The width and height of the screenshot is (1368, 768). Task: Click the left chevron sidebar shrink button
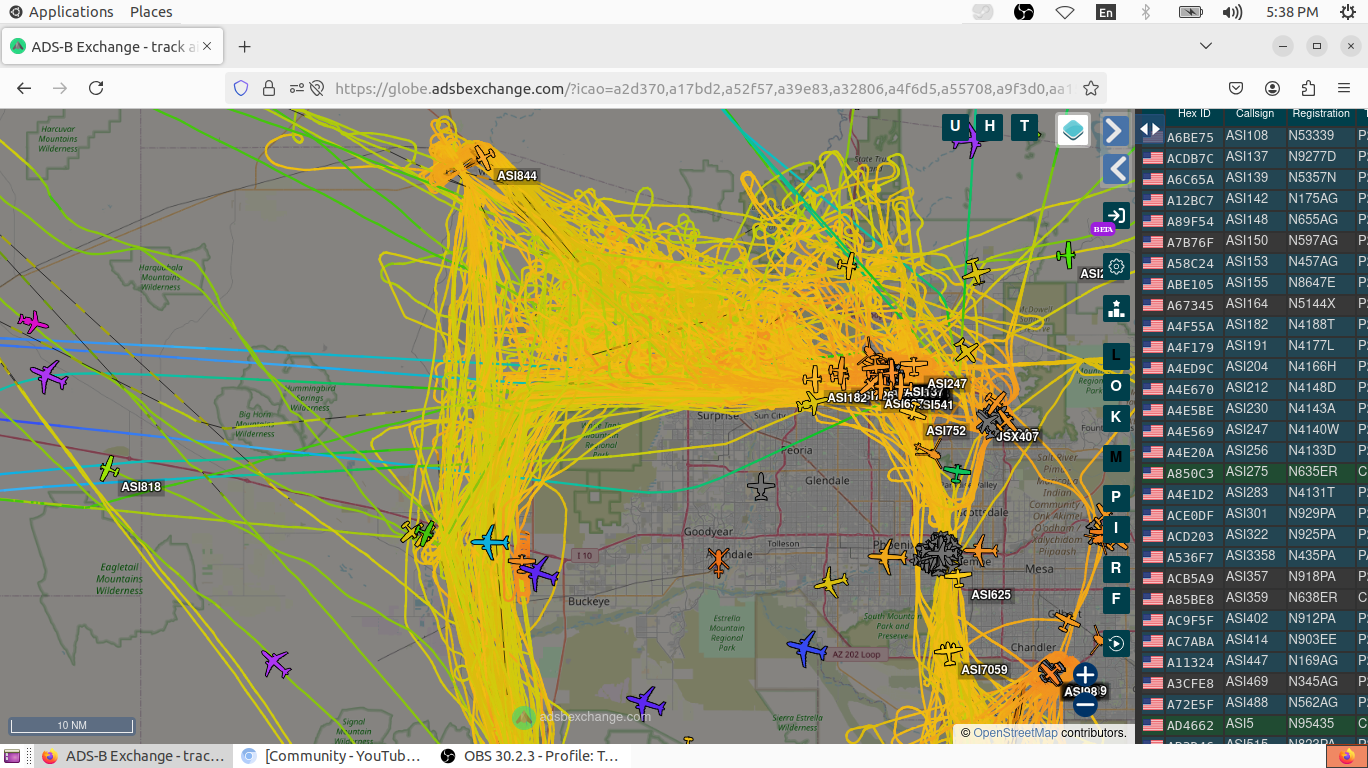coord(1116,168)
